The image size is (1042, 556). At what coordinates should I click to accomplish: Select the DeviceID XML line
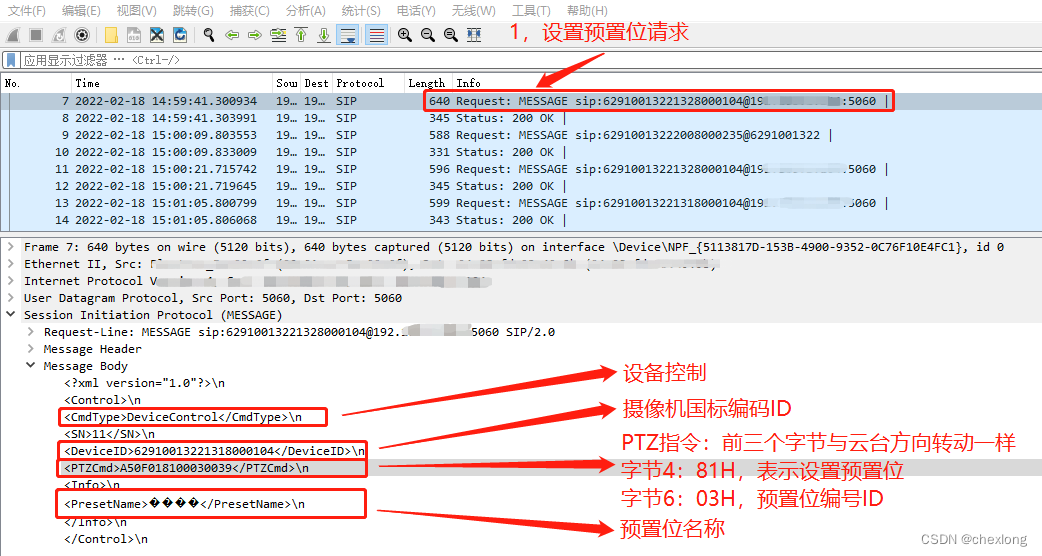click(215, 451)
